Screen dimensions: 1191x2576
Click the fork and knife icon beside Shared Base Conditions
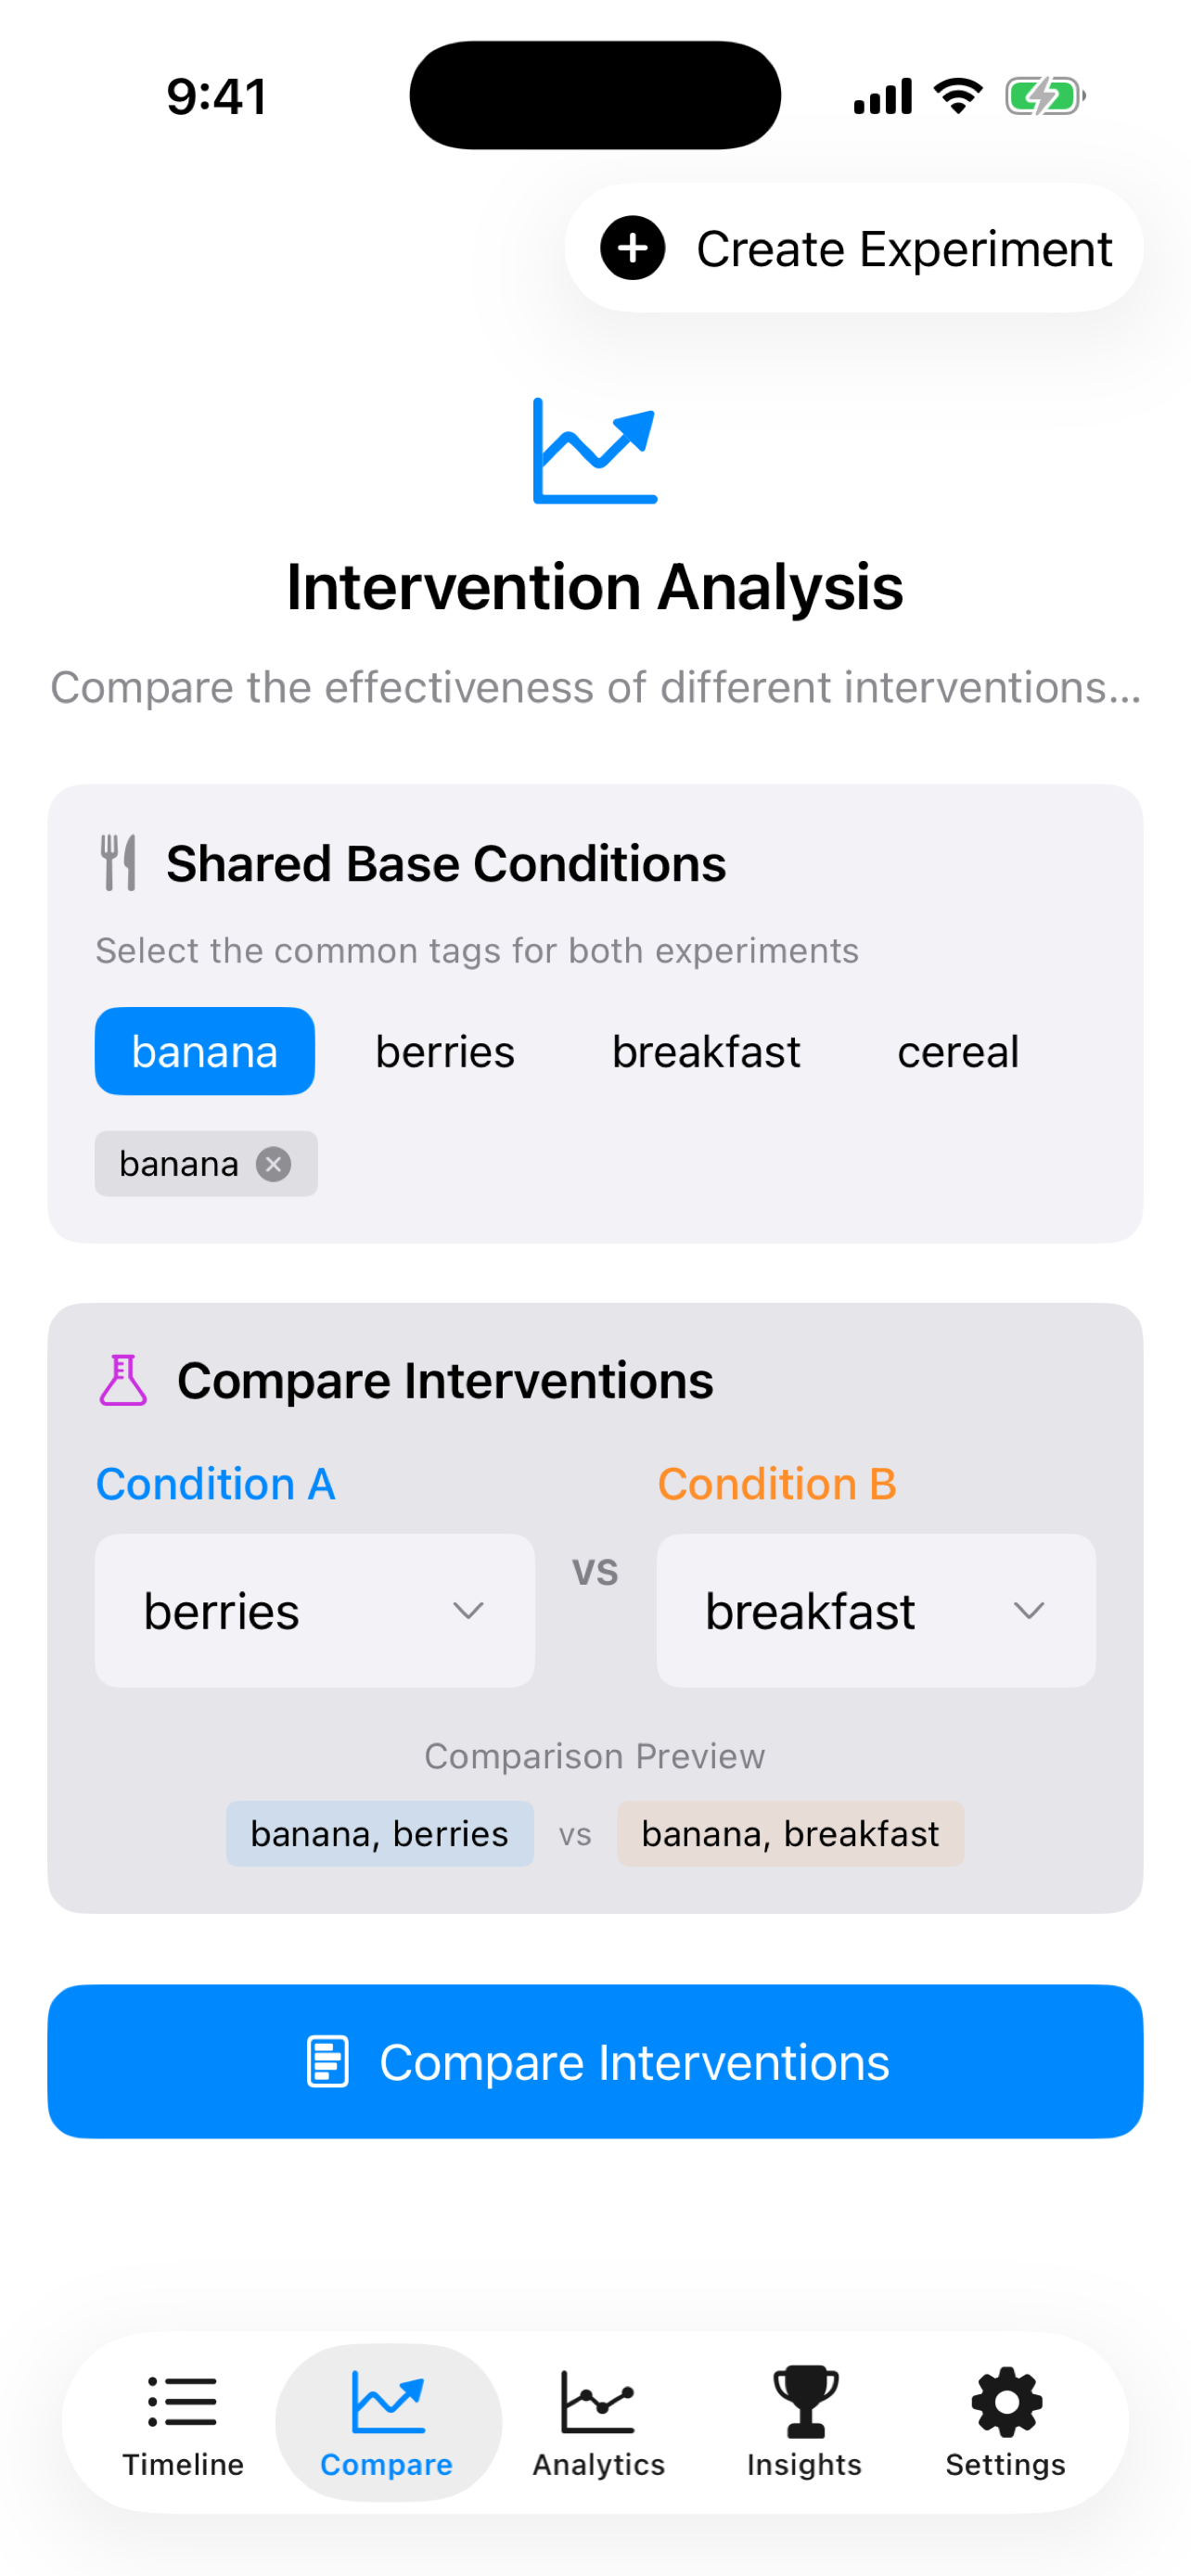pos(119,862)
